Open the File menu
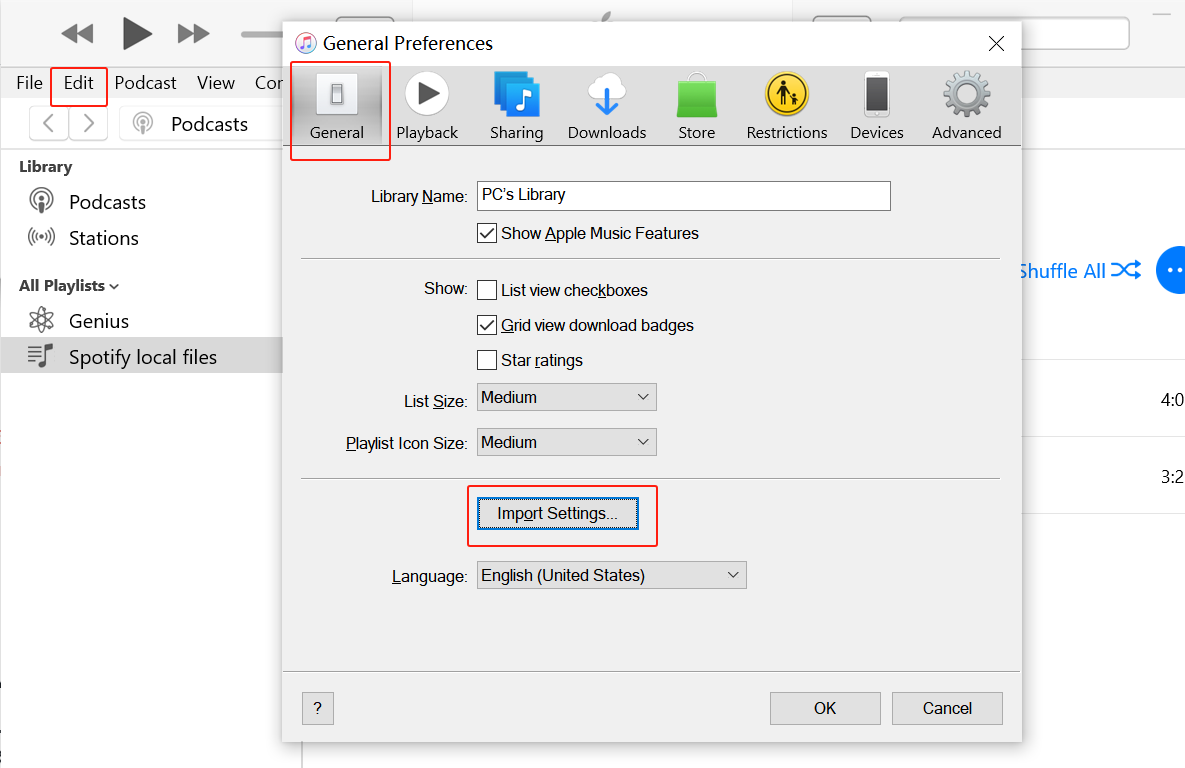 29,83
